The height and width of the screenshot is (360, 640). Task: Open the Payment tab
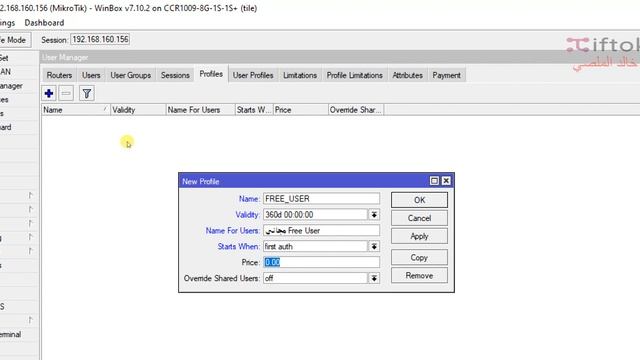[x=447, y=75]
